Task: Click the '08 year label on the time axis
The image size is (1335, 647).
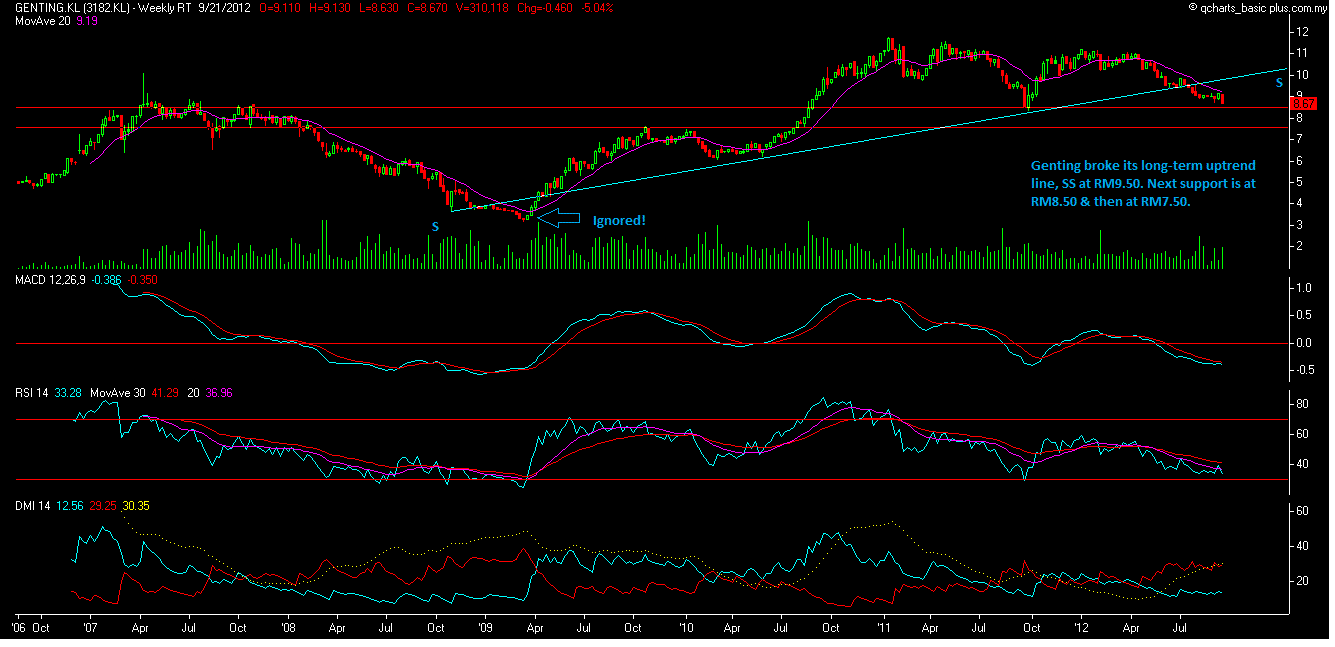Action: tap(288, 628)
